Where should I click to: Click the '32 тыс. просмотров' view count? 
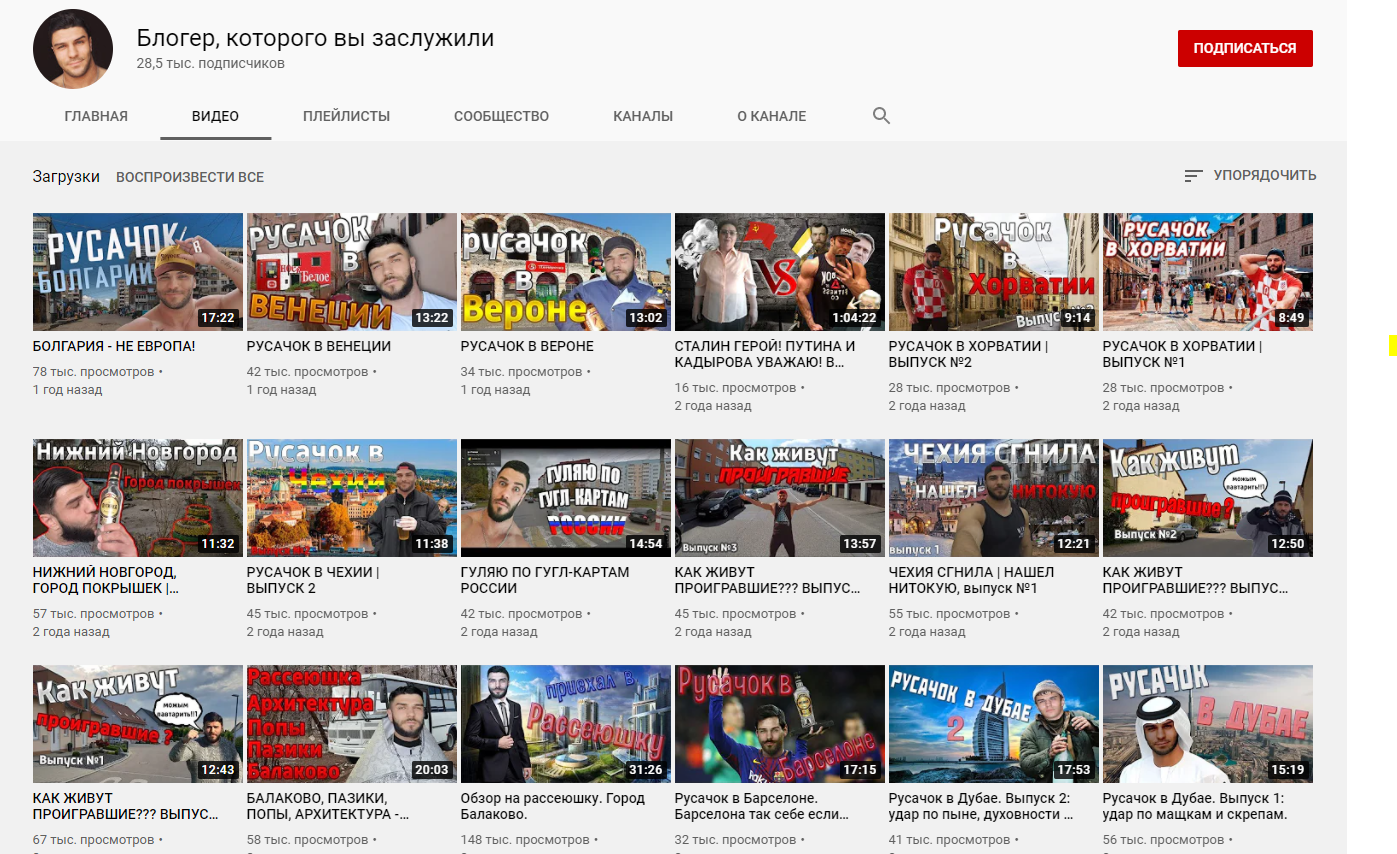pyautogui.click(x=736, y=840)
